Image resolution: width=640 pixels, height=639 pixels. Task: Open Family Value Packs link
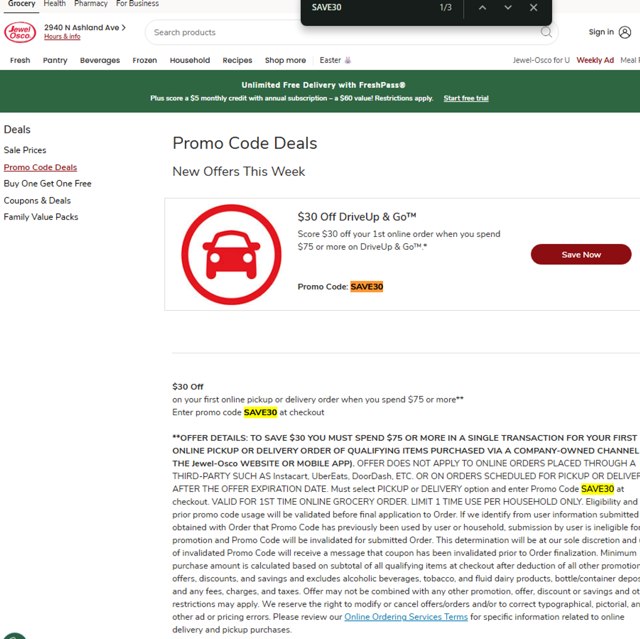pos(41,217)
